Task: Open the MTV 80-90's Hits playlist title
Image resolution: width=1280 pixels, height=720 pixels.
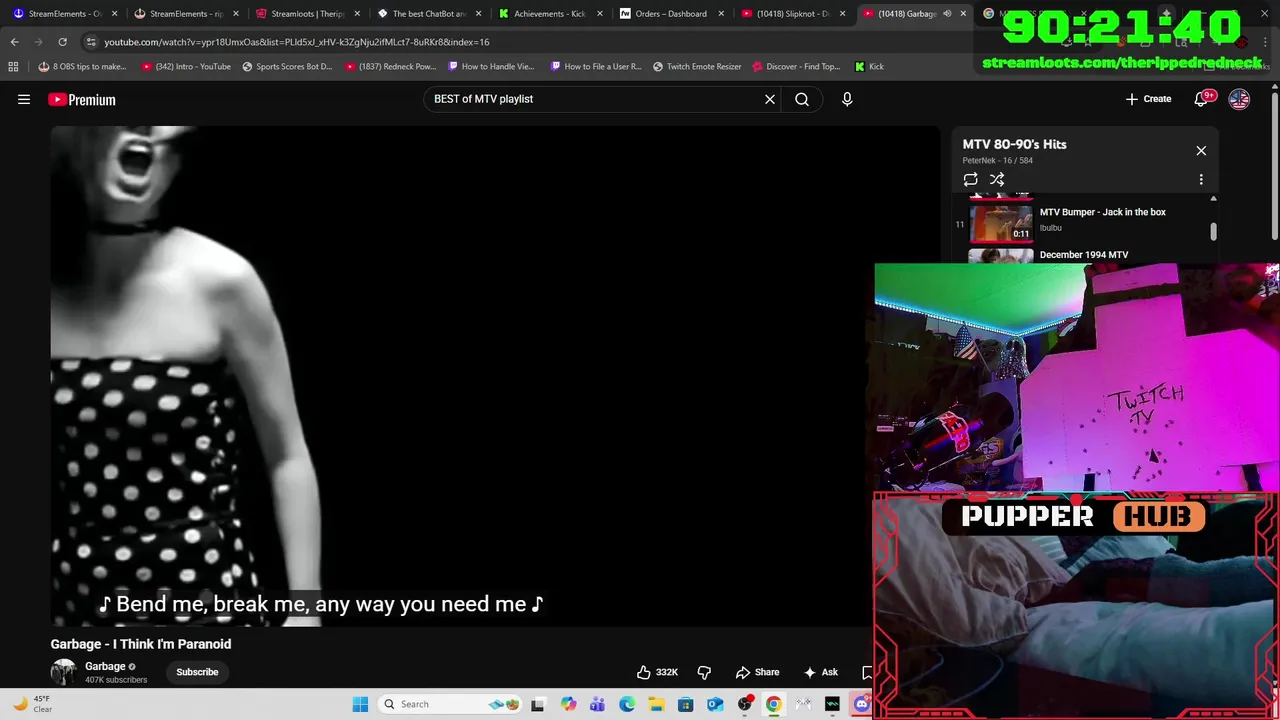Action: [1014, 144]
